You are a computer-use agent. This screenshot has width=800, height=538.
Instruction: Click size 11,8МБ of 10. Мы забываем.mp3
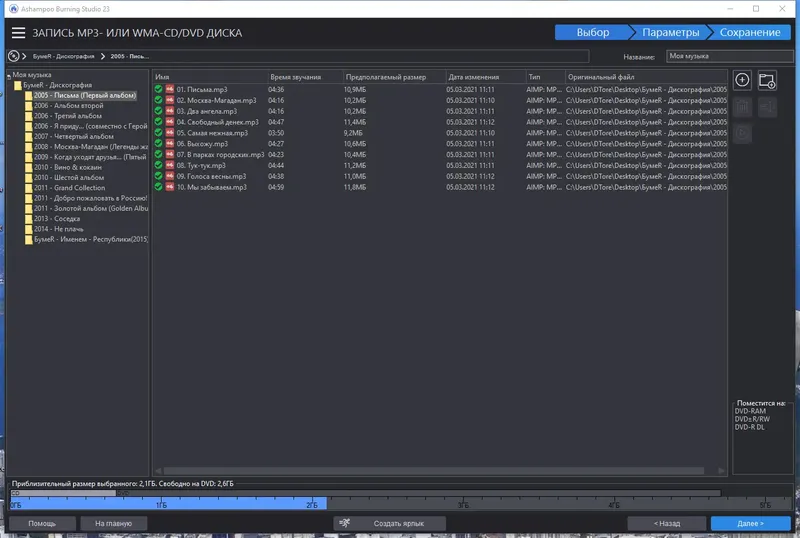pos(355,187)
